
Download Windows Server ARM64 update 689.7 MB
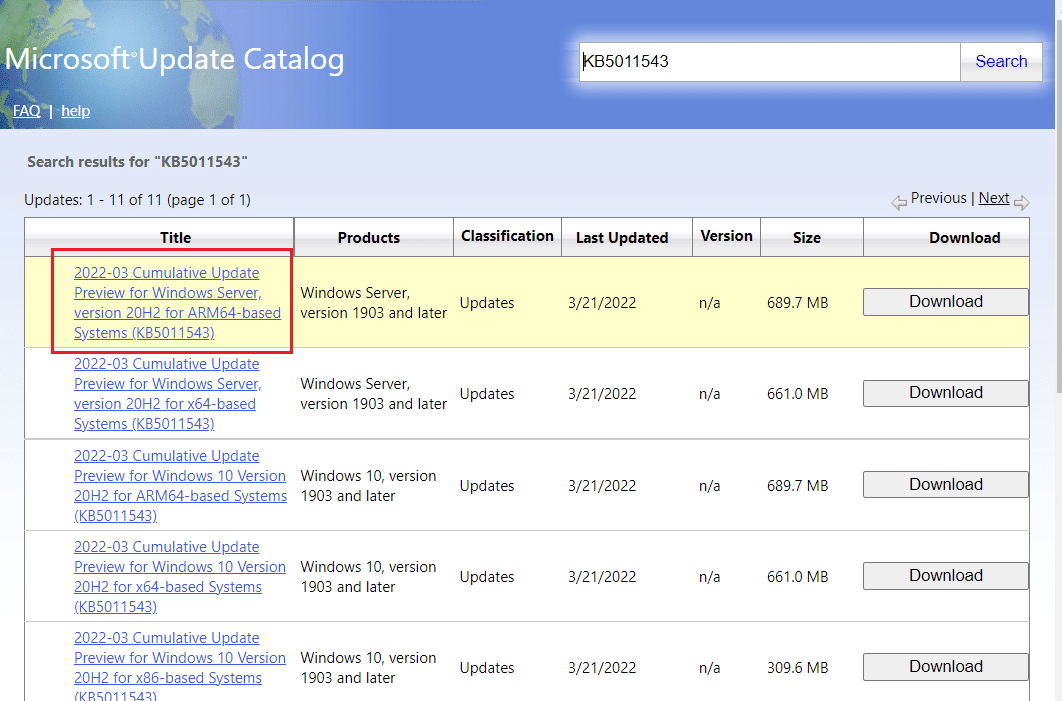(x=946, y=302)
